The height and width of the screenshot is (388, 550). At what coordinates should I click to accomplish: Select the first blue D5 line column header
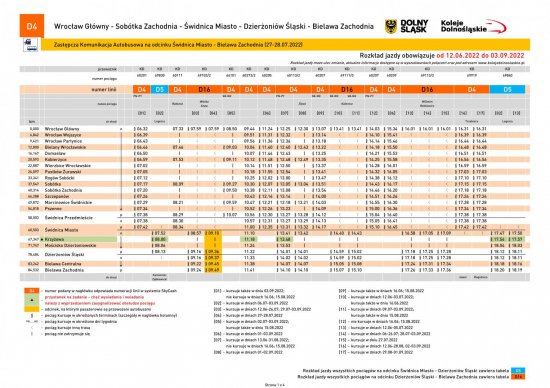coord(160,89)
